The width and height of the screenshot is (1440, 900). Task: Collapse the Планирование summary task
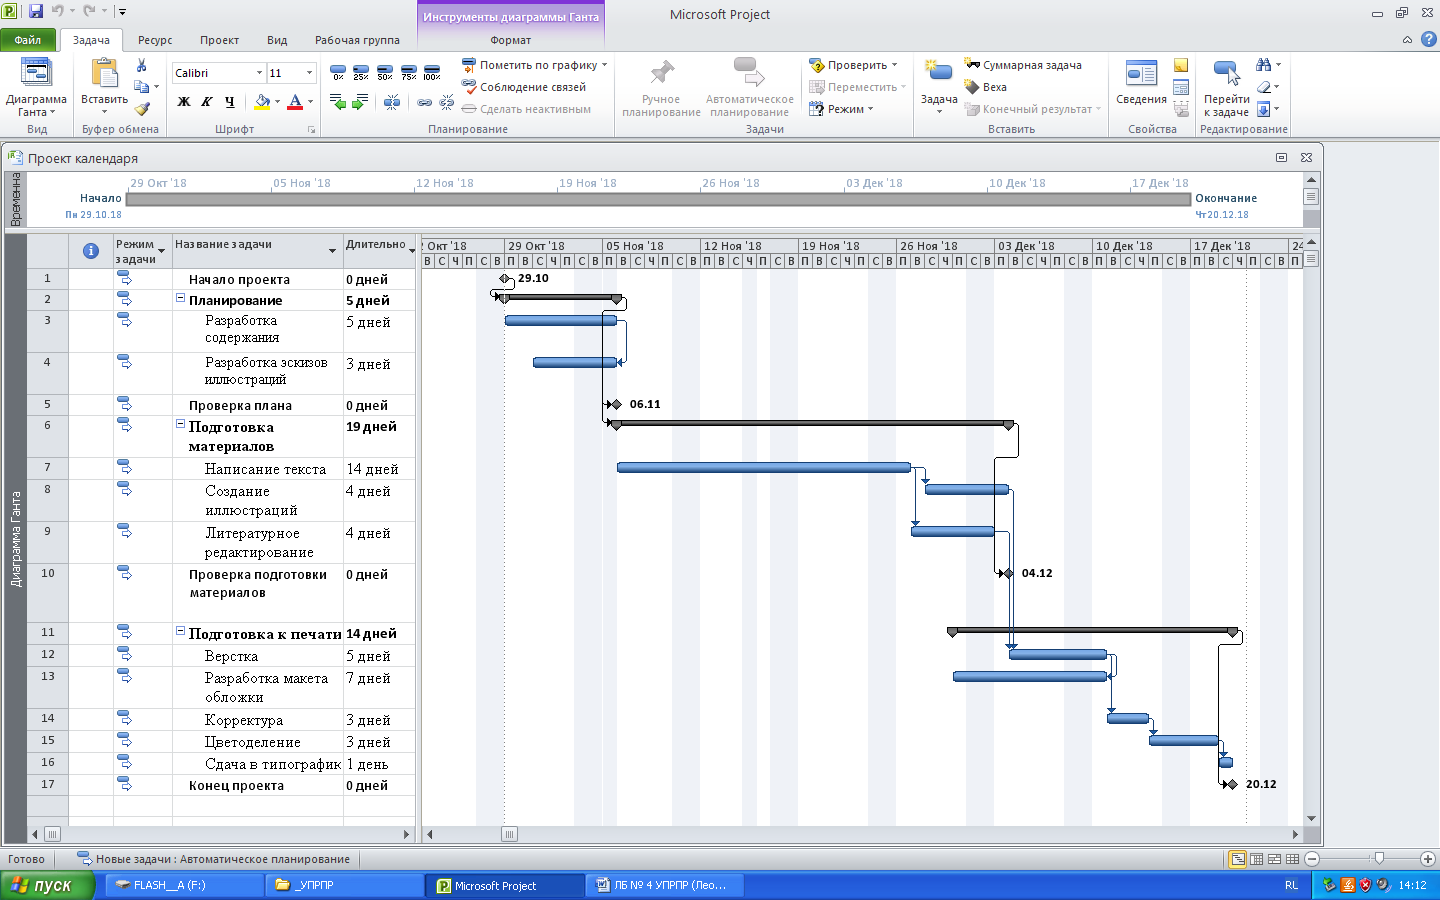181,298
